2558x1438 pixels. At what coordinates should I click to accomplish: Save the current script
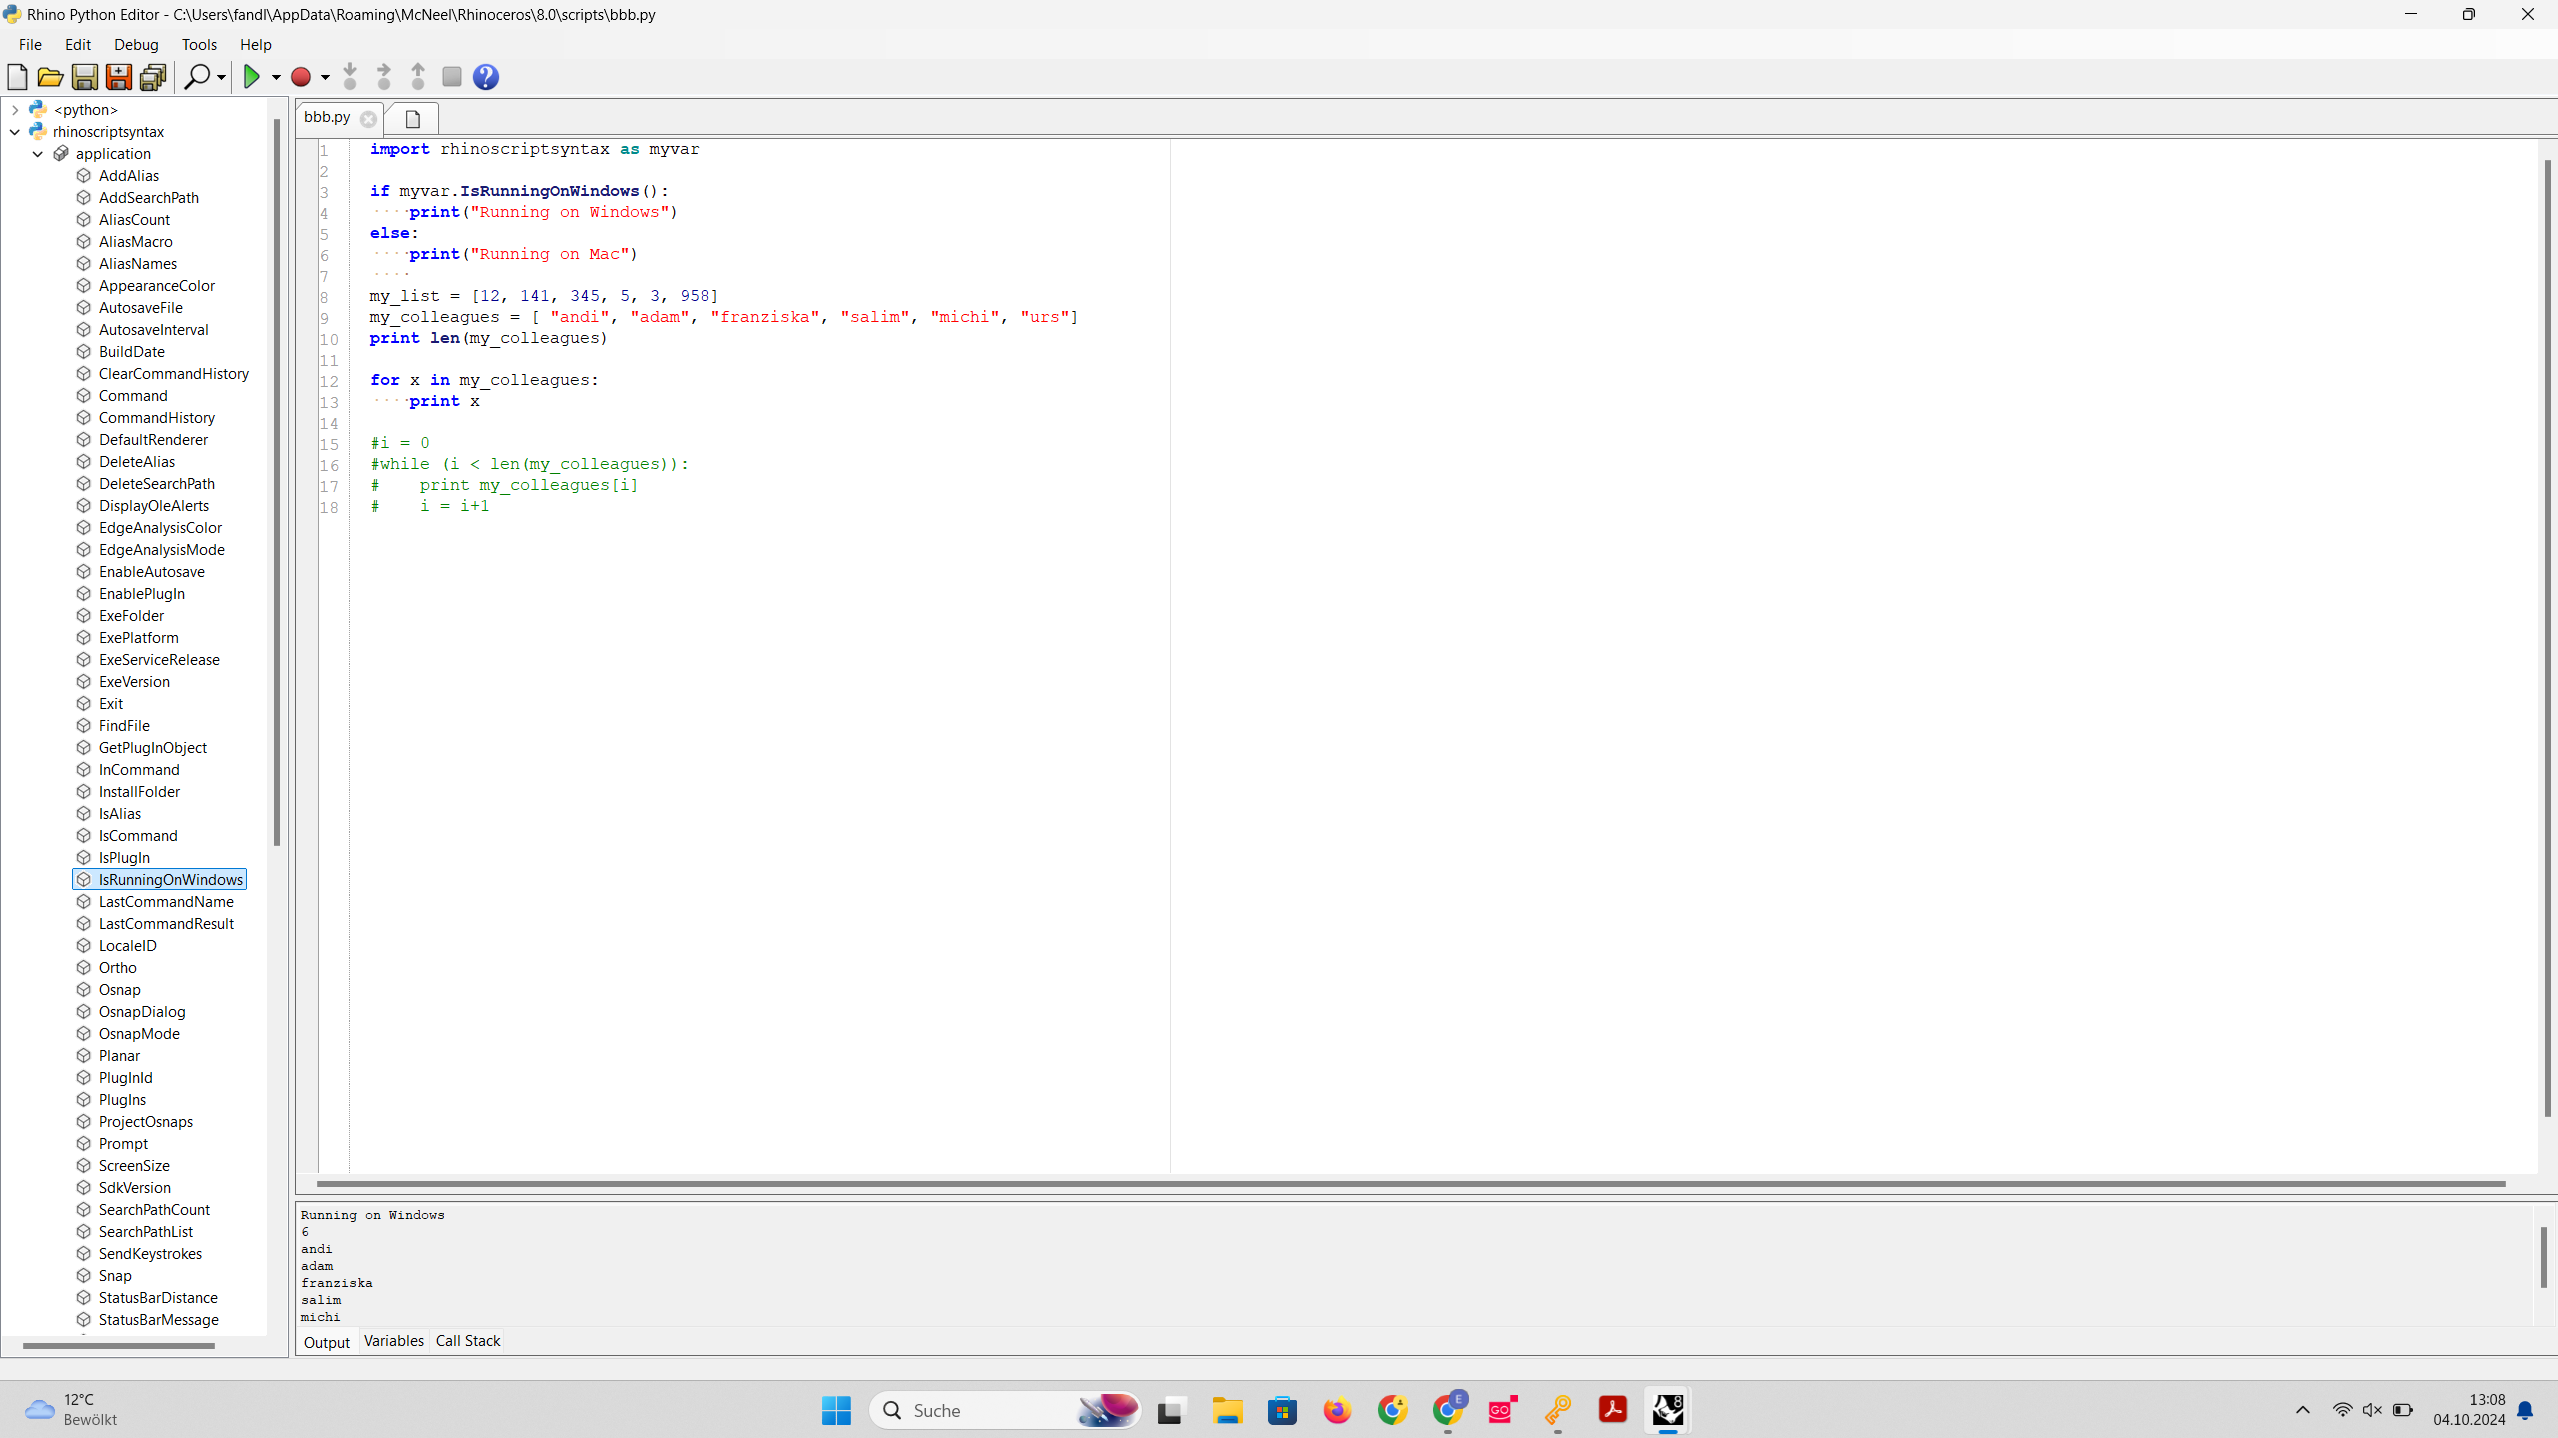tap(85, 77)
